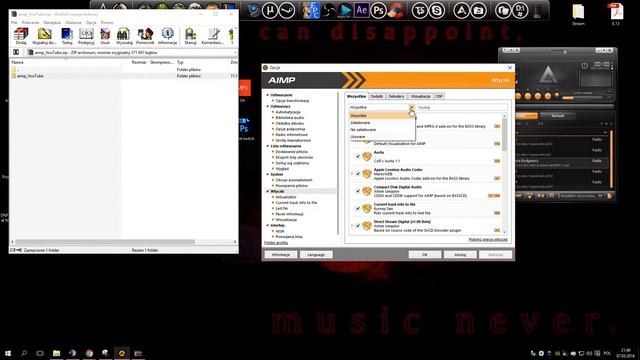Viewport: 640px width, 360px height.
Task: Open the Windows Start menu
Action: tap(8, 353)
